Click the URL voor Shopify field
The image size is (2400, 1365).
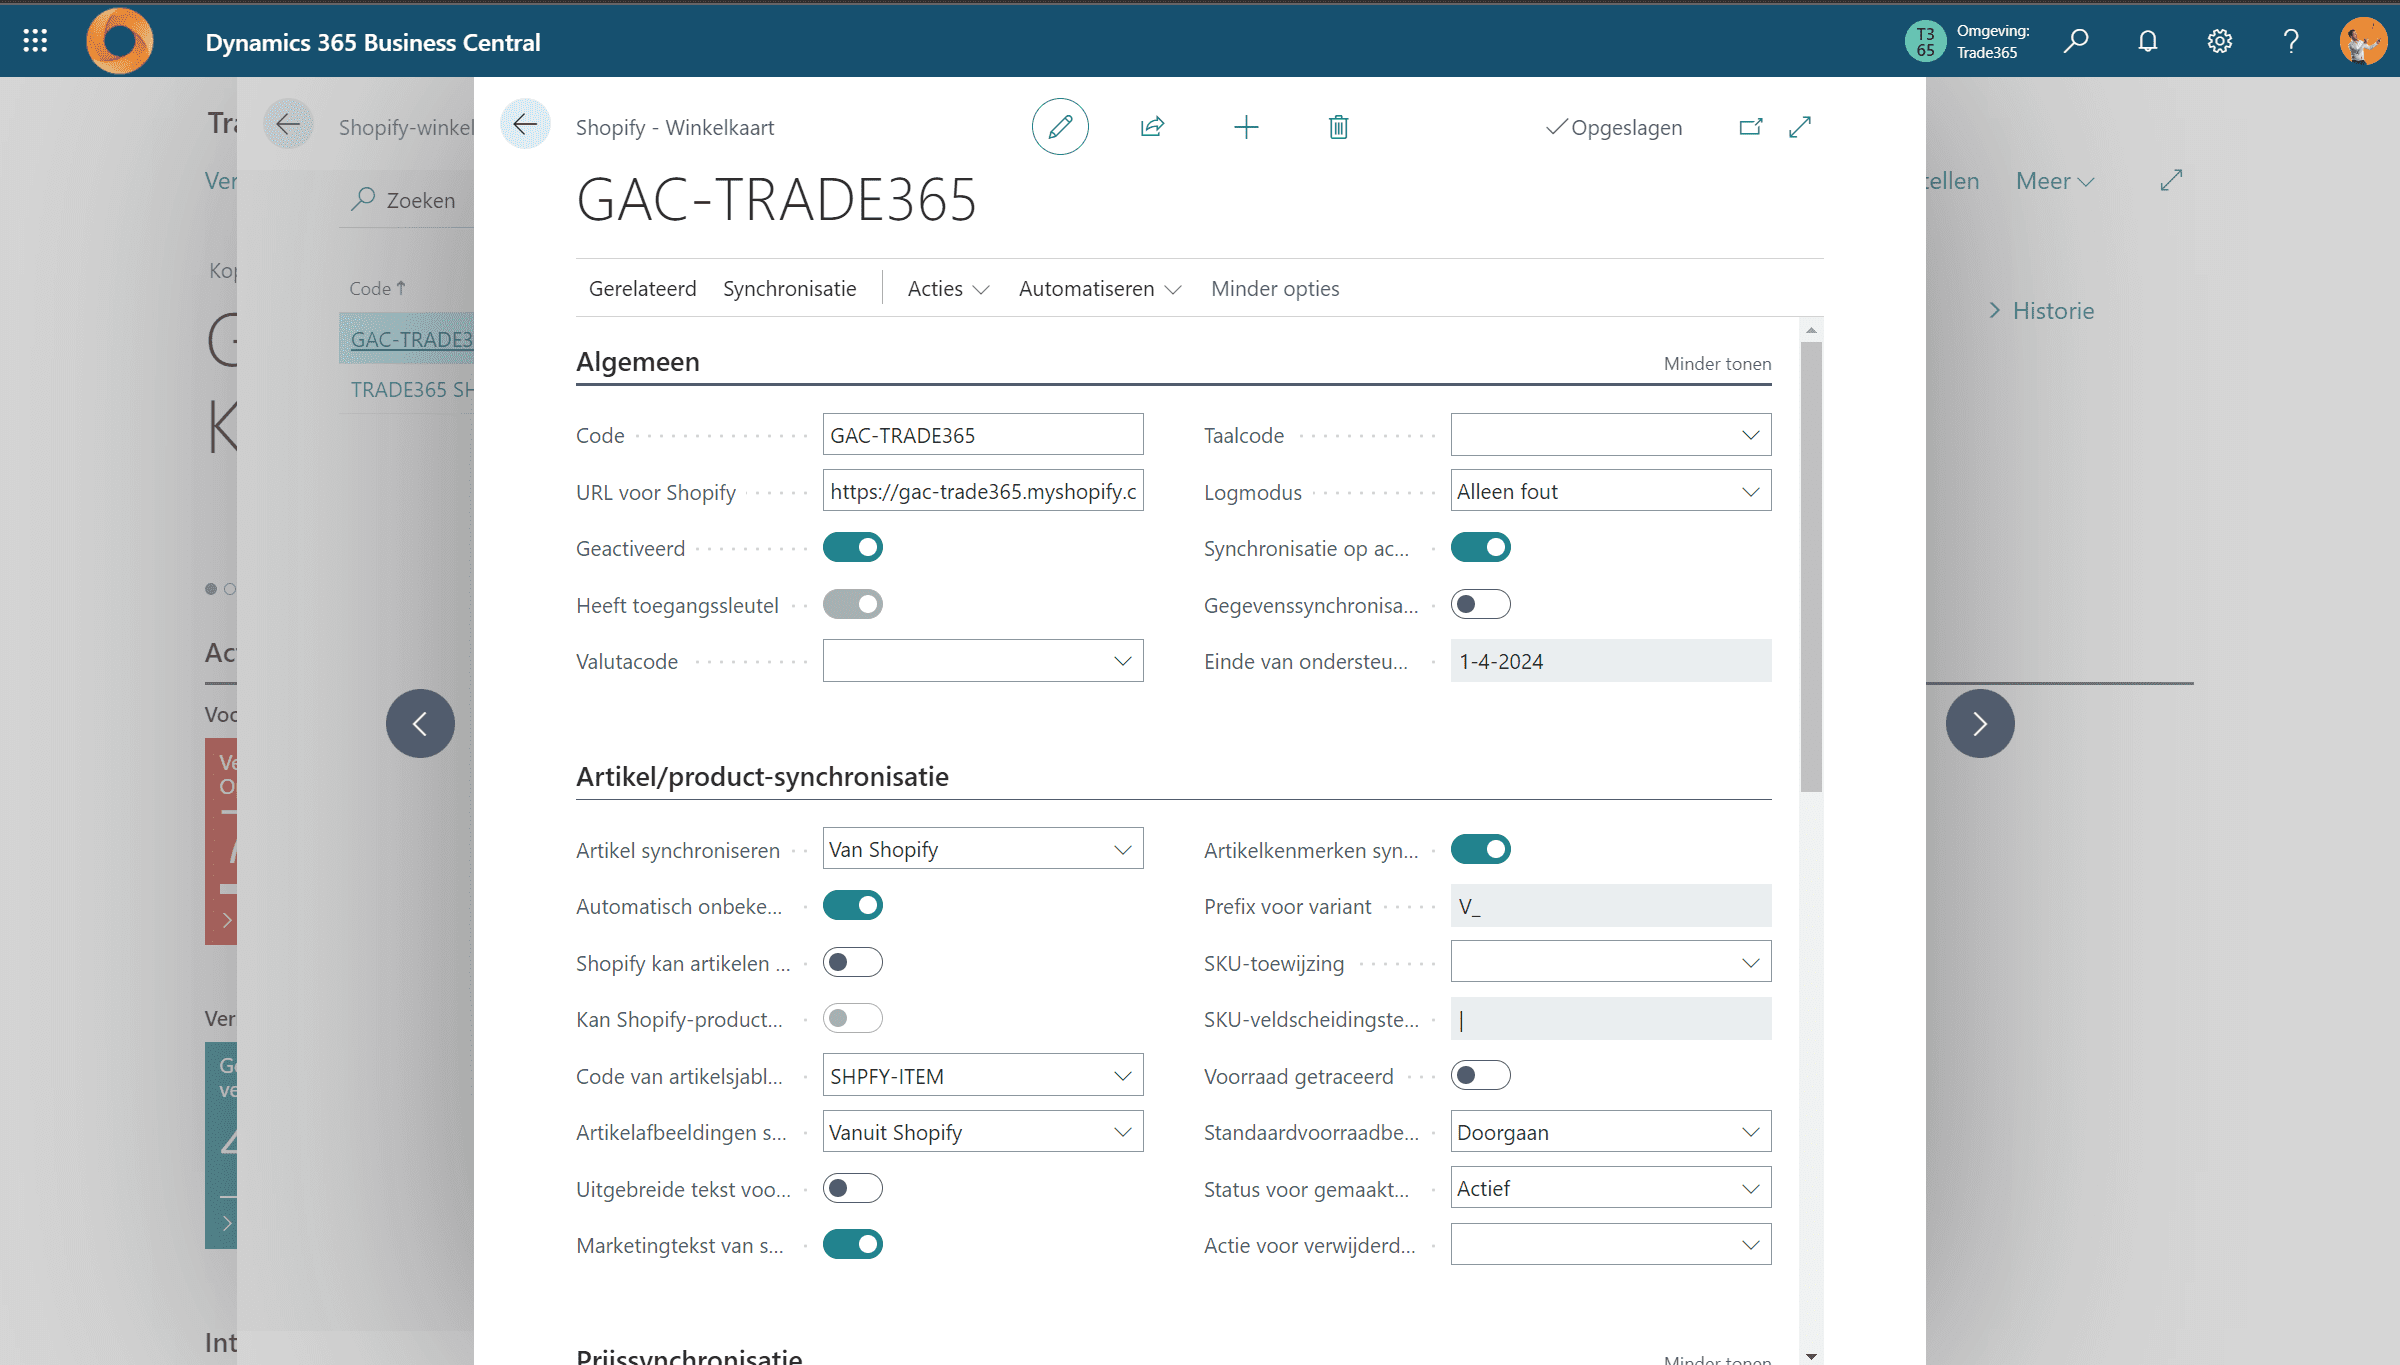click(x=983, y=491)
